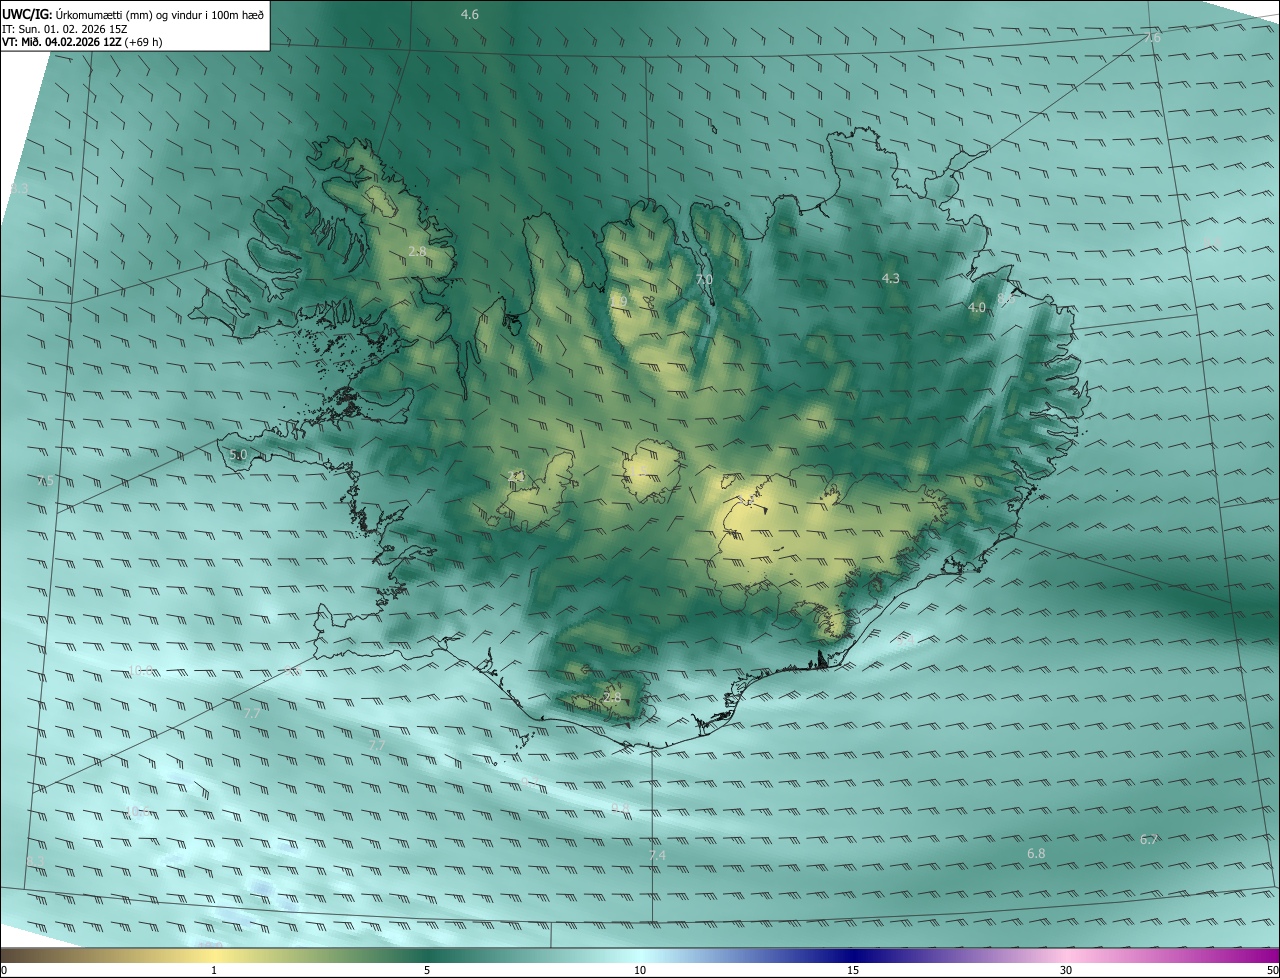Click the "(+69 h)" forecast offset text

pos(143,42)
